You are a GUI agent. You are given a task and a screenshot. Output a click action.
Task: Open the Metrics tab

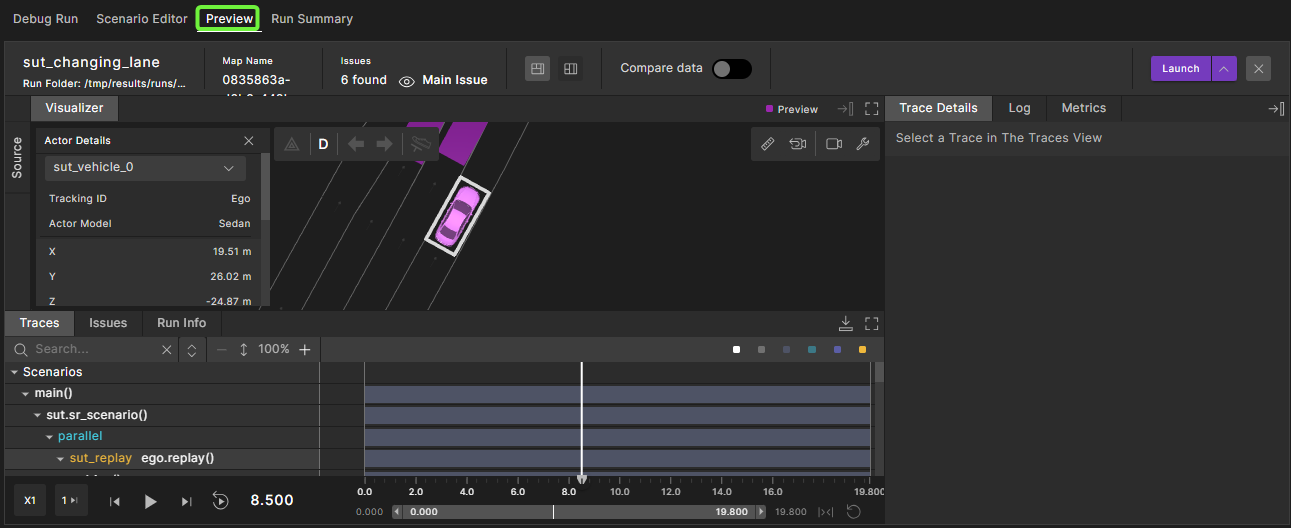click(1083, 108)
